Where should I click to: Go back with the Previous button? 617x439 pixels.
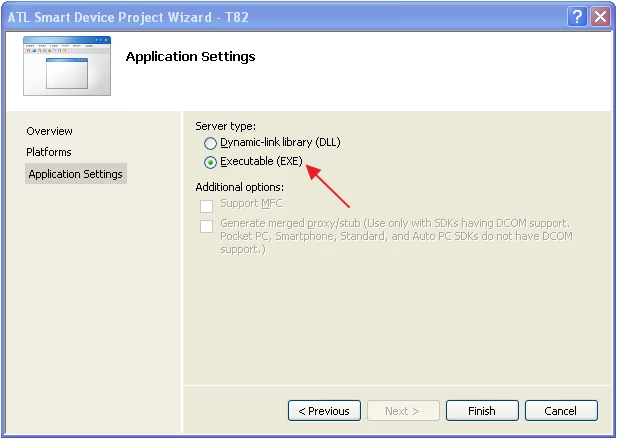coord(324,411)
